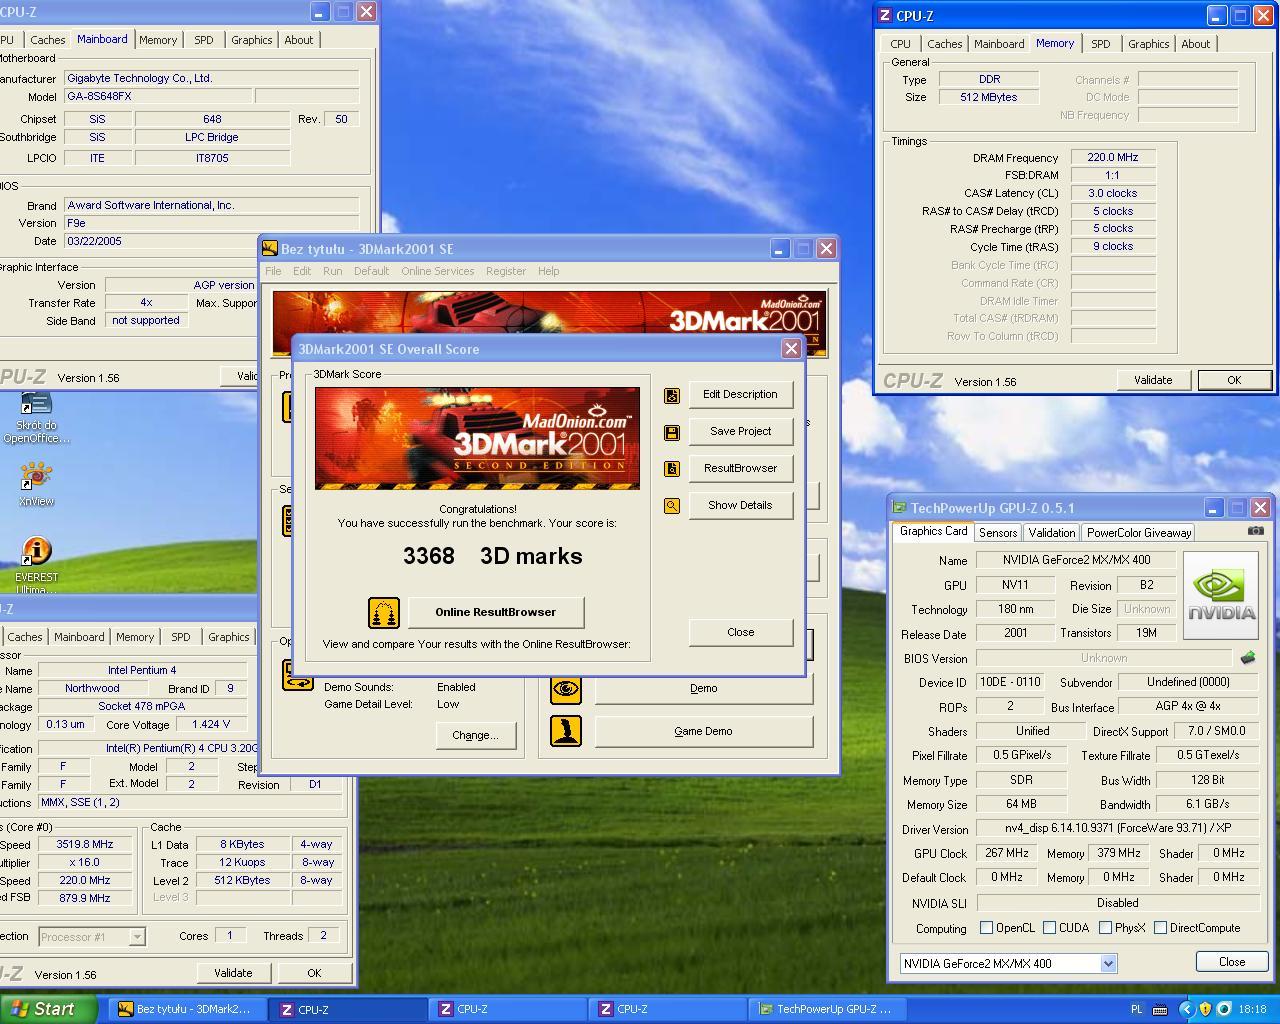
Task: Click the Show Details button
Action: point(740,505)
